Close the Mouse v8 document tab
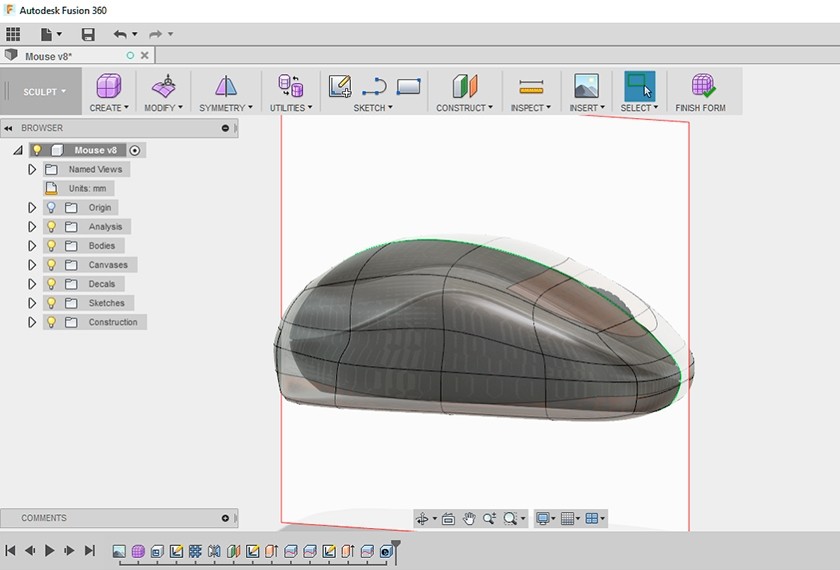The image size is (840, 570). [x=145, y=56]
